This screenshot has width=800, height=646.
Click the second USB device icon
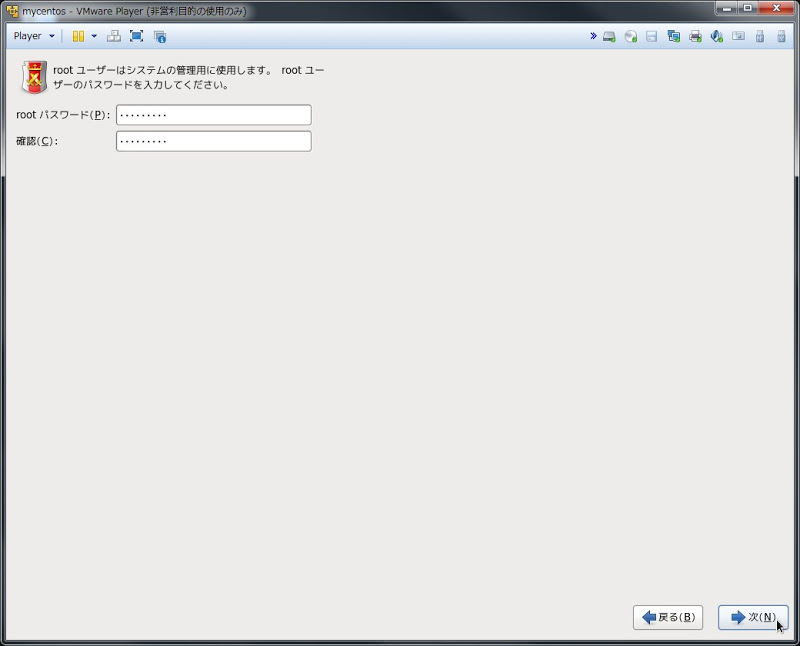(x=783, y=36)
